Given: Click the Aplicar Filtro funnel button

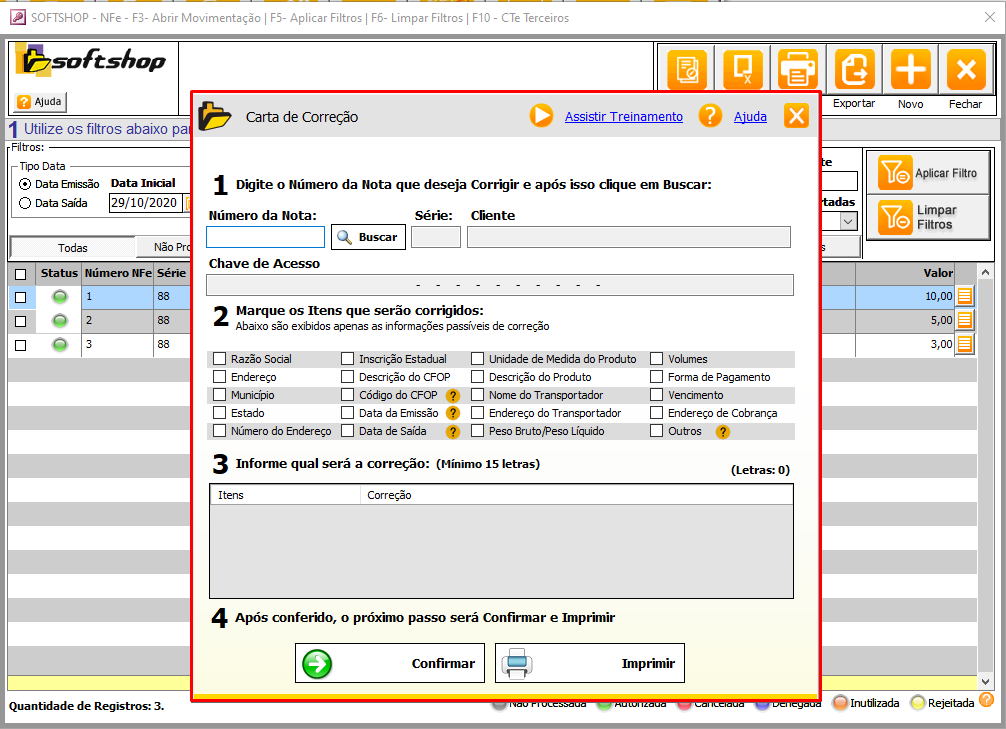Looking at the screenshot, I should point(927,173).
